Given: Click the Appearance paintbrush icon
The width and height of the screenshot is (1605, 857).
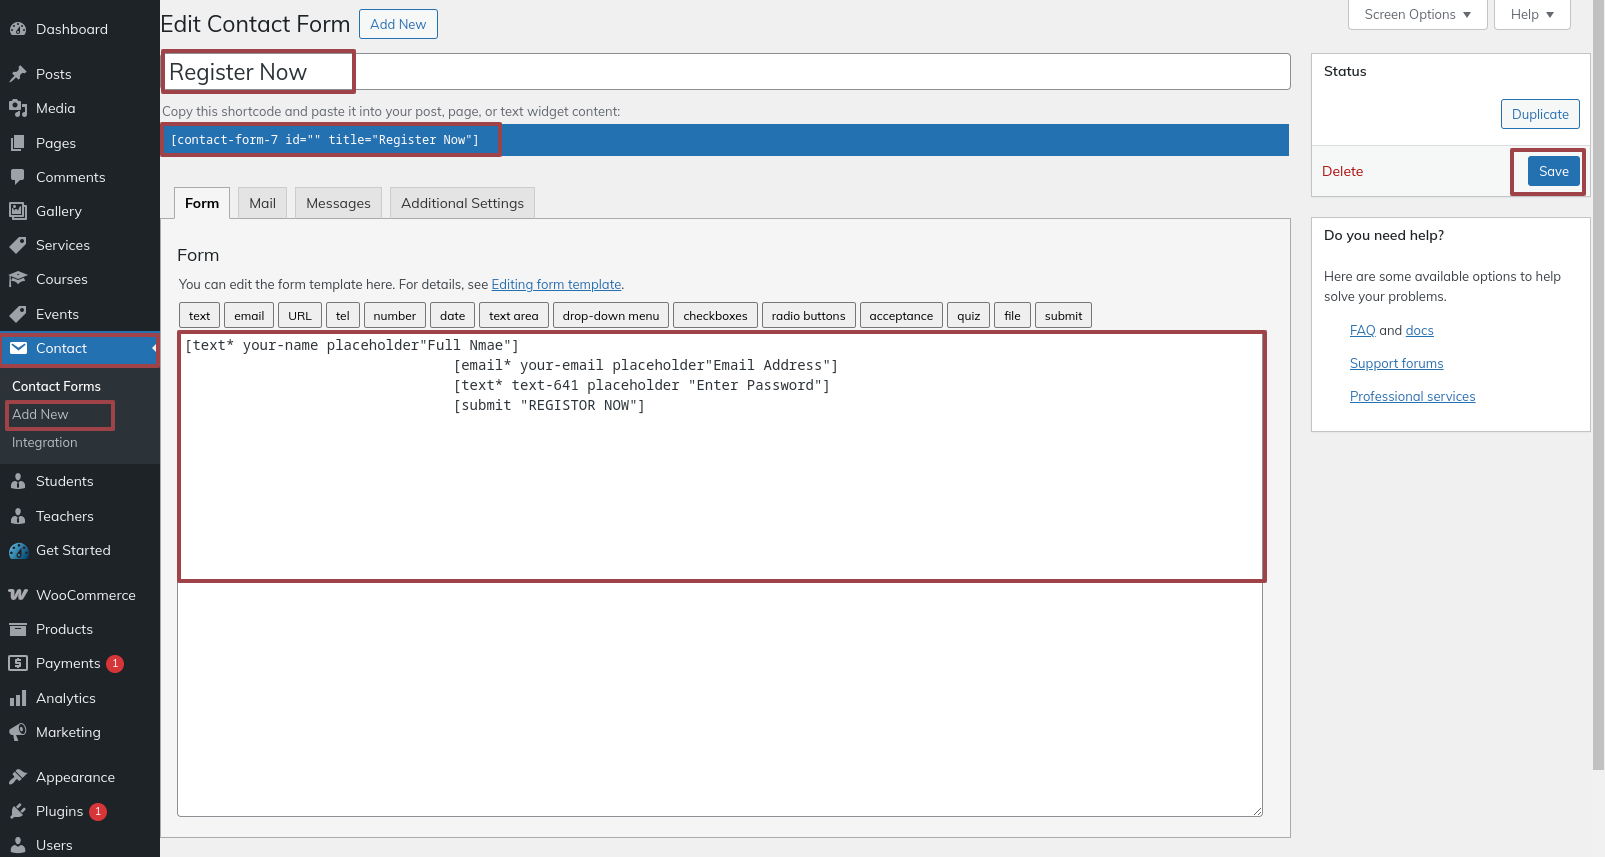Looking at the screenshot, I should coord(18,777).
